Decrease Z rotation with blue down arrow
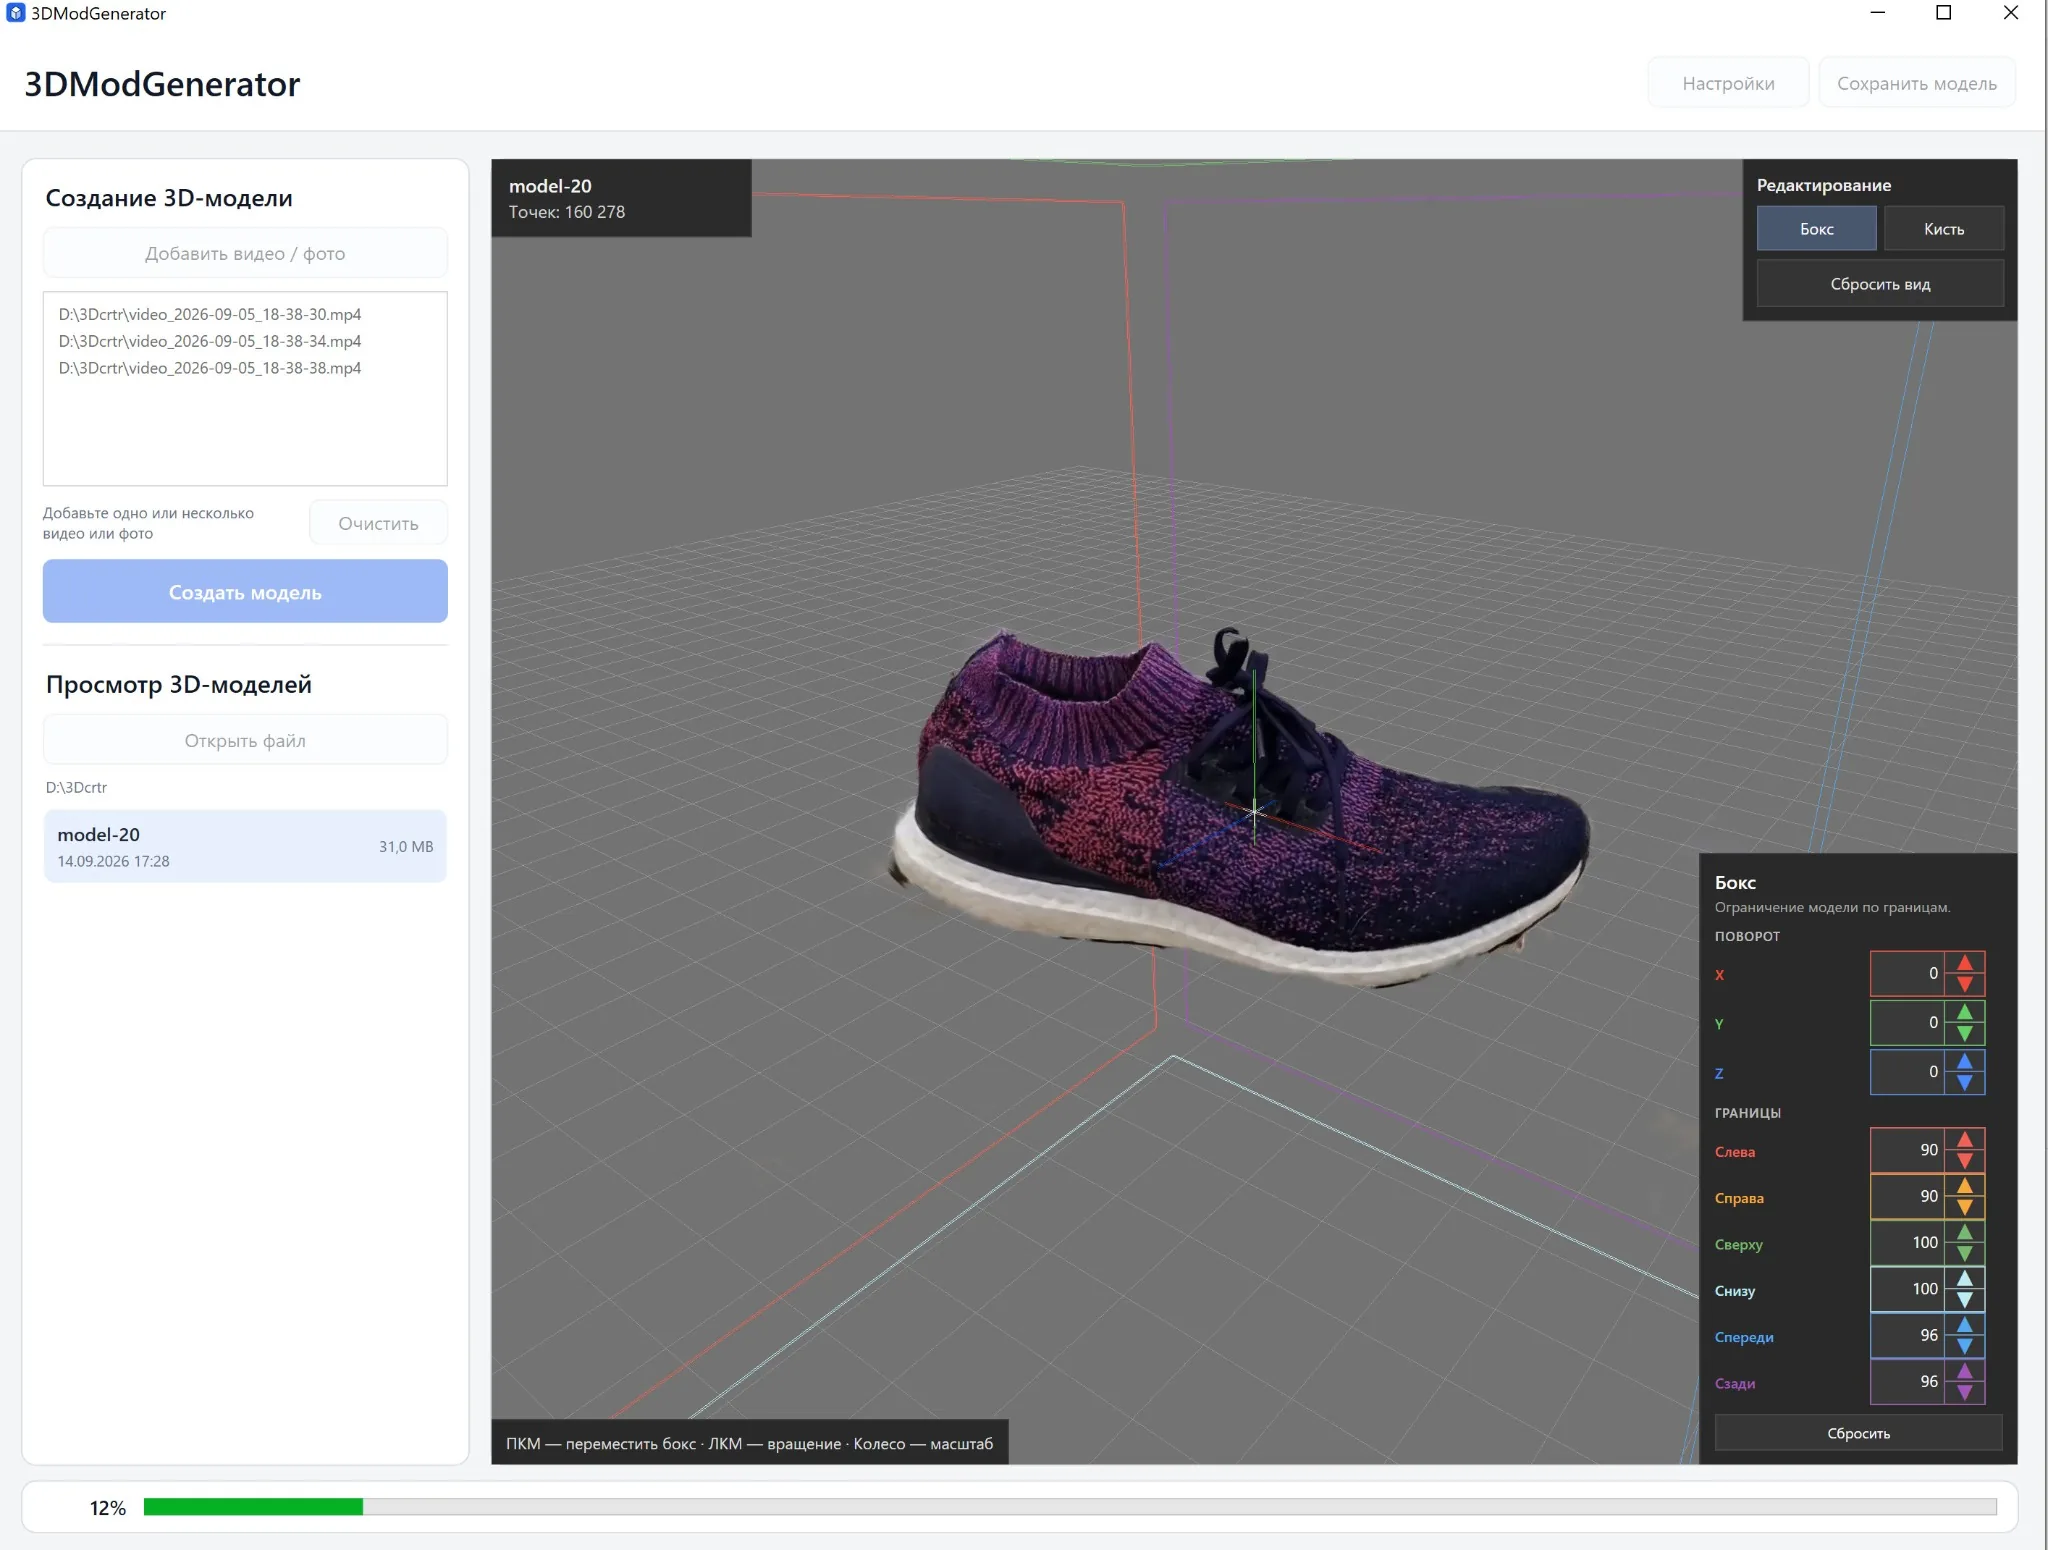Viewport: 2048px width, 1550px height. pos(1964,1082)
